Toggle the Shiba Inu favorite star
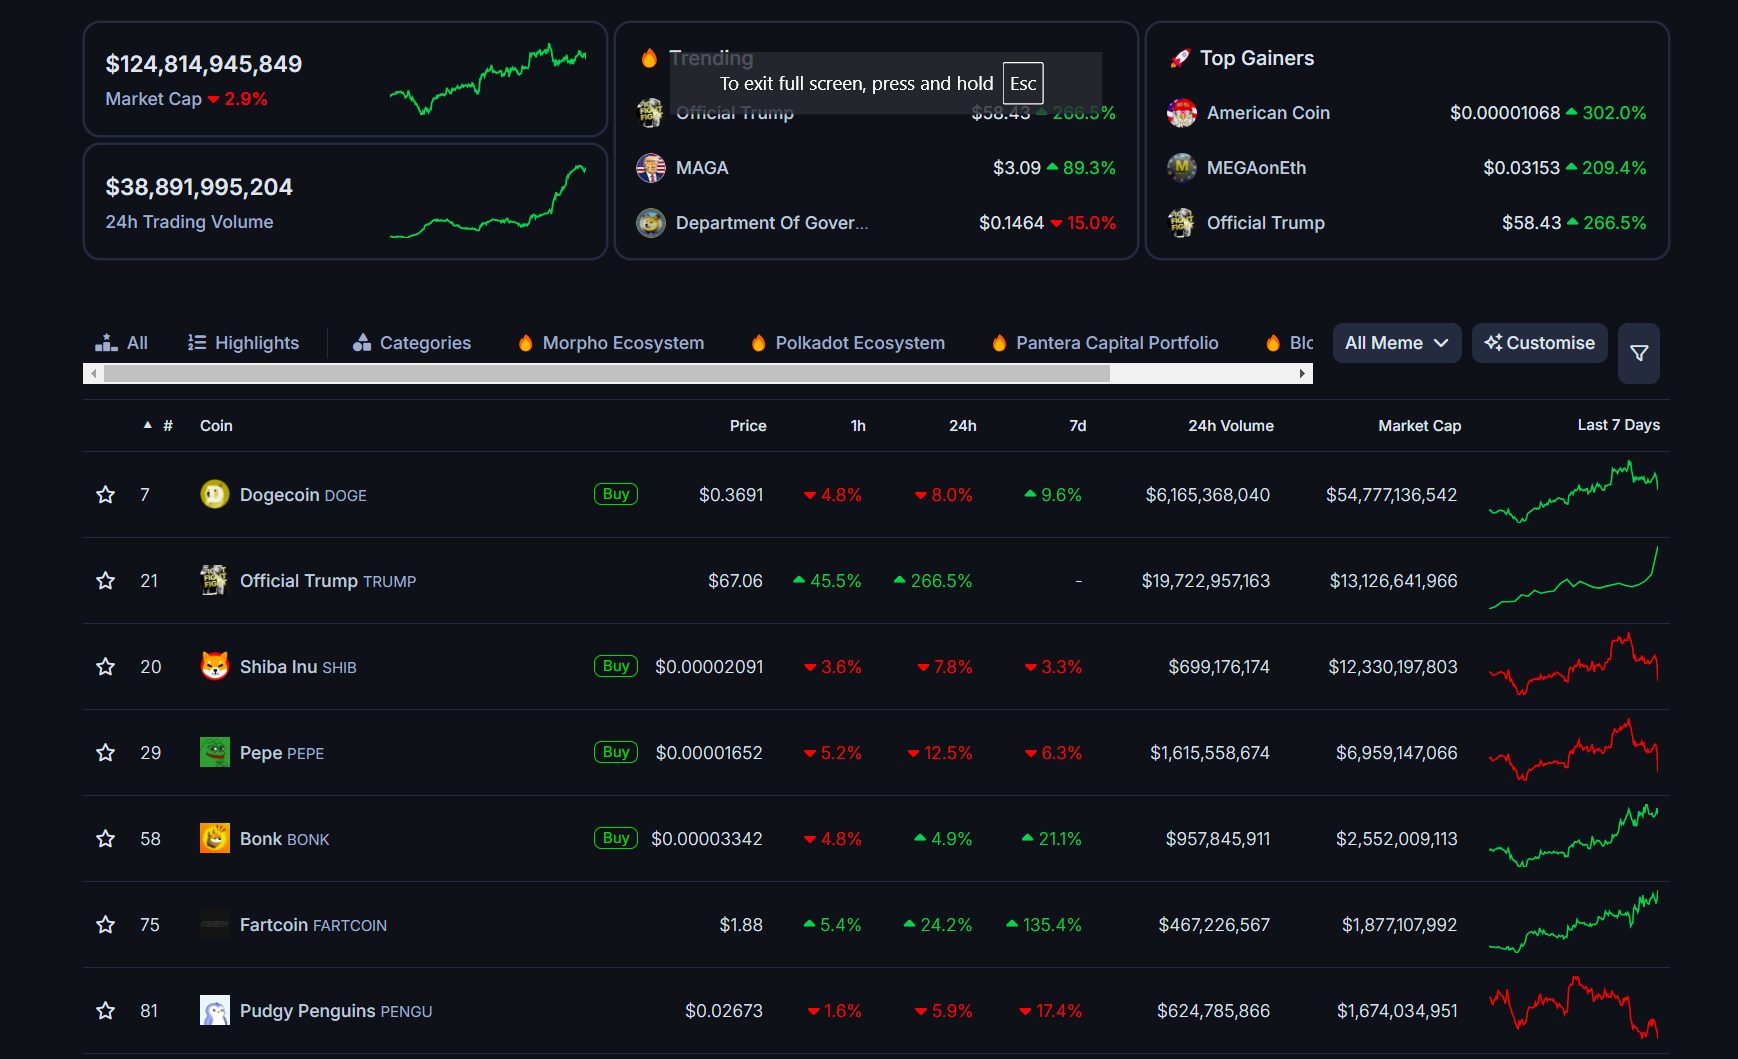This screenshot has width=1738, height=1059. click(x=105, y=666)
